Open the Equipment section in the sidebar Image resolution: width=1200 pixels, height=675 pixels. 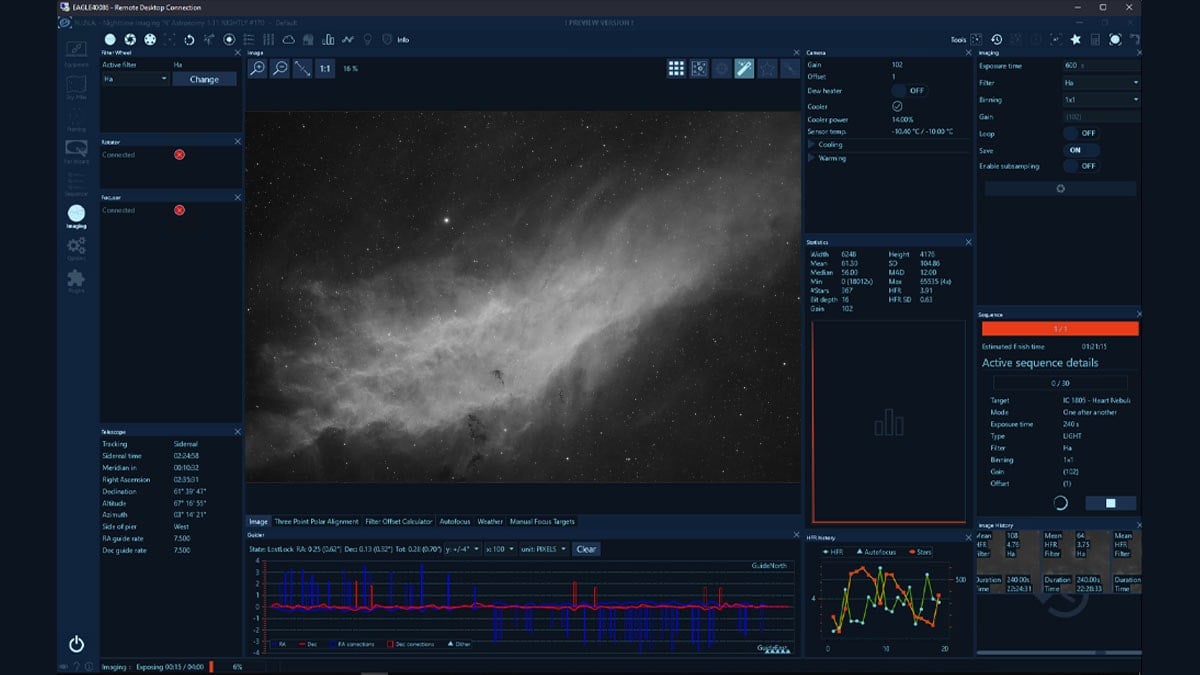[x=76, y=51]
